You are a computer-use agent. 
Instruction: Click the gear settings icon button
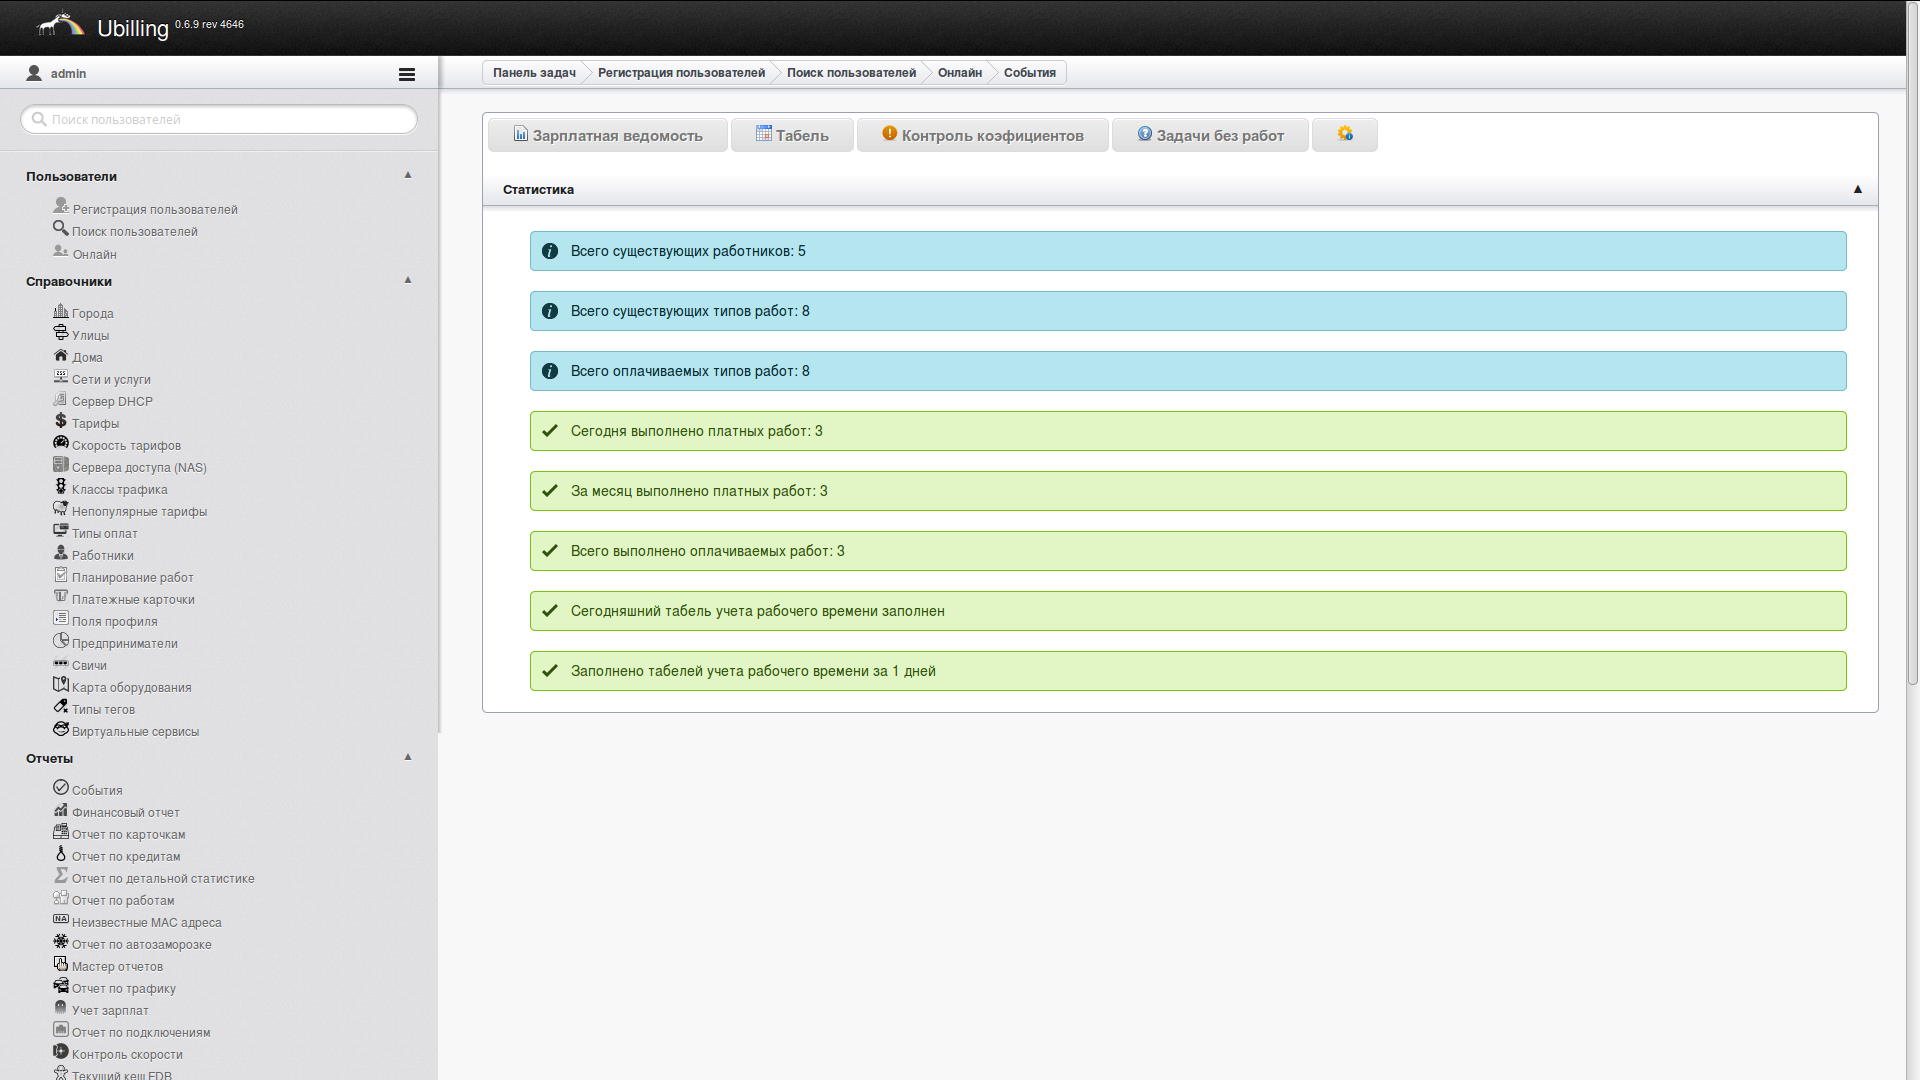pos(1344,134)
